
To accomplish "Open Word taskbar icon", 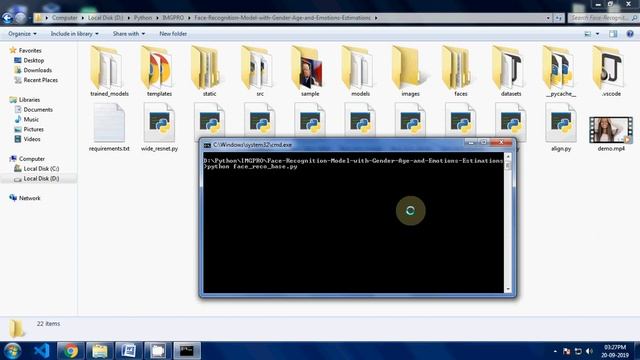I will [129, 351].
